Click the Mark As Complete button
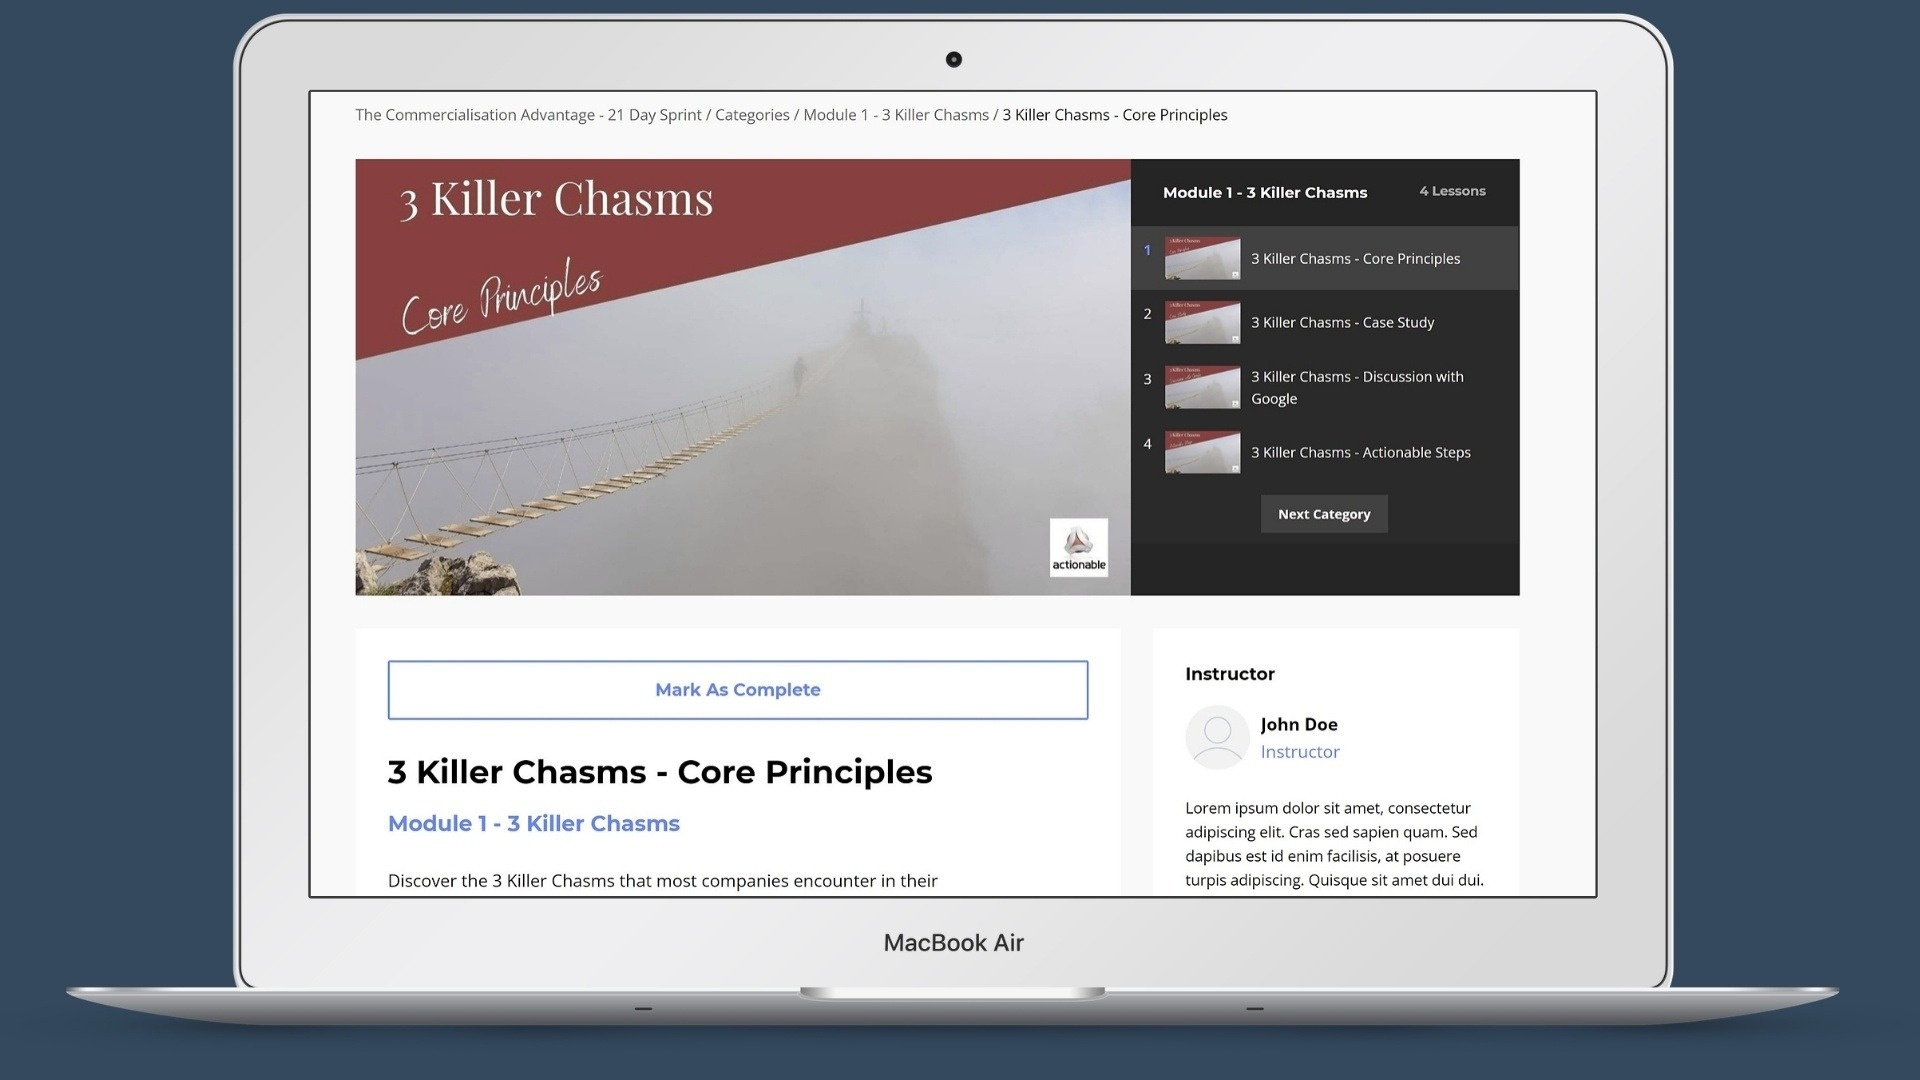 (737, 690)
